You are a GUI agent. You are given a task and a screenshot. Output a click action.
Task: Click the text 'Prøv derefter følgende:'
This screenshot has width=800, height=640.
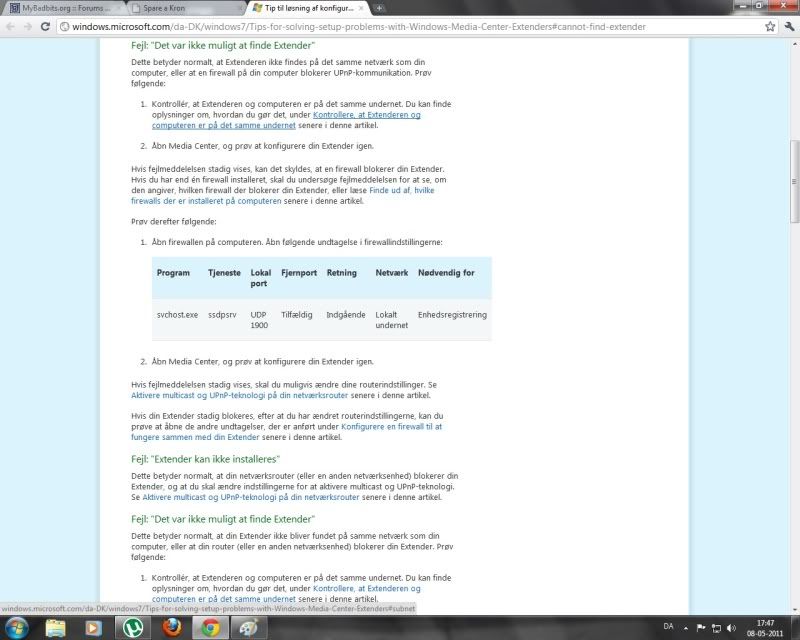pyautogui.click(x=173, y=221)
